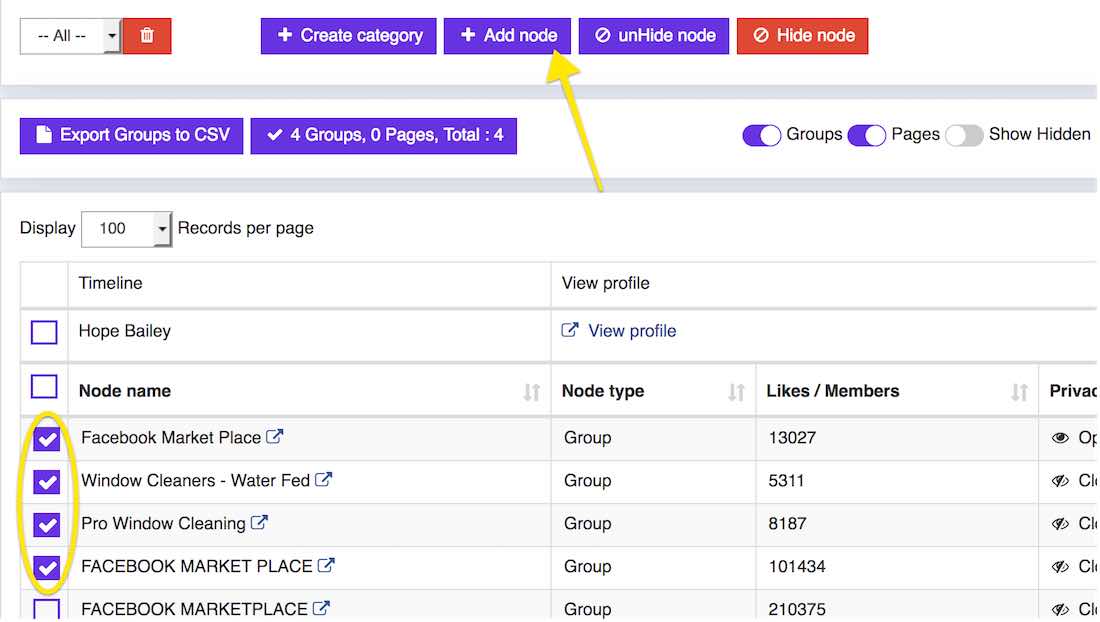Click the Add node button
The image size is (1100, 622).
point(507,36)
